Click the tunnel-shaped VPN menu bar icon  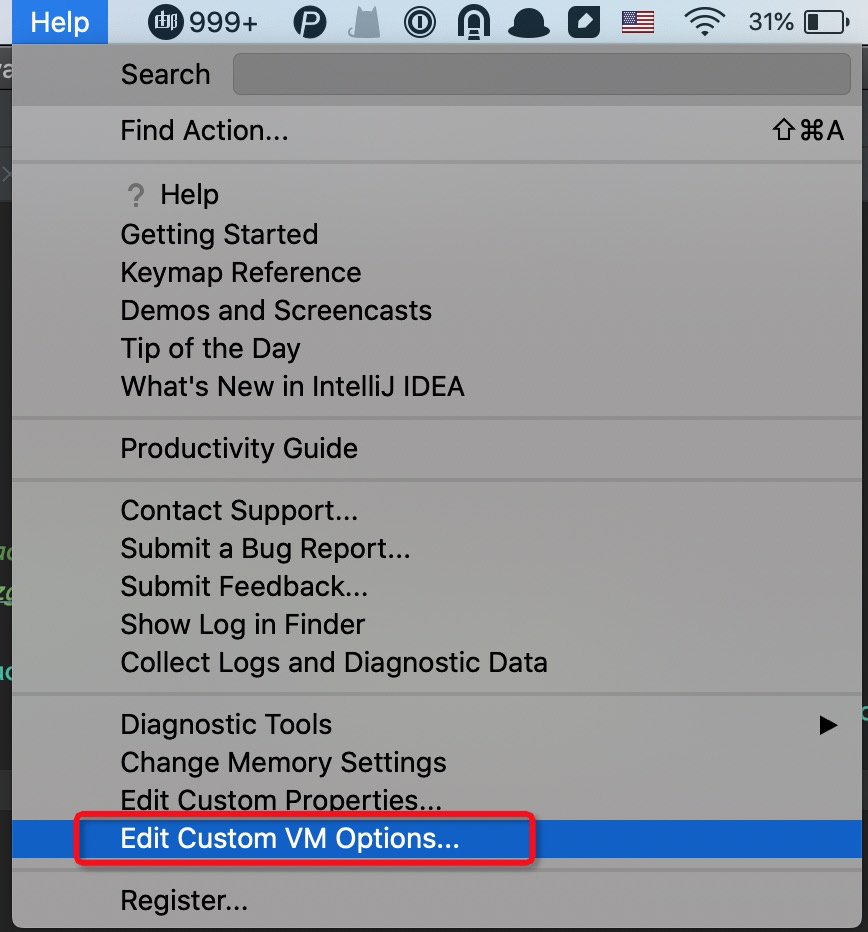[474, 23]
